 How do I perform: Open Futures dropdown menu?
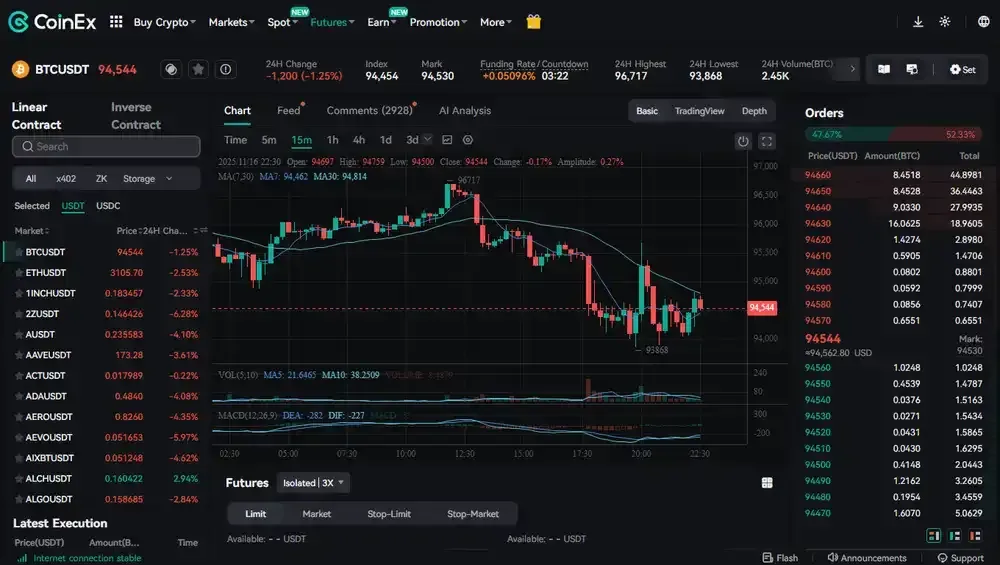point(332,22)
